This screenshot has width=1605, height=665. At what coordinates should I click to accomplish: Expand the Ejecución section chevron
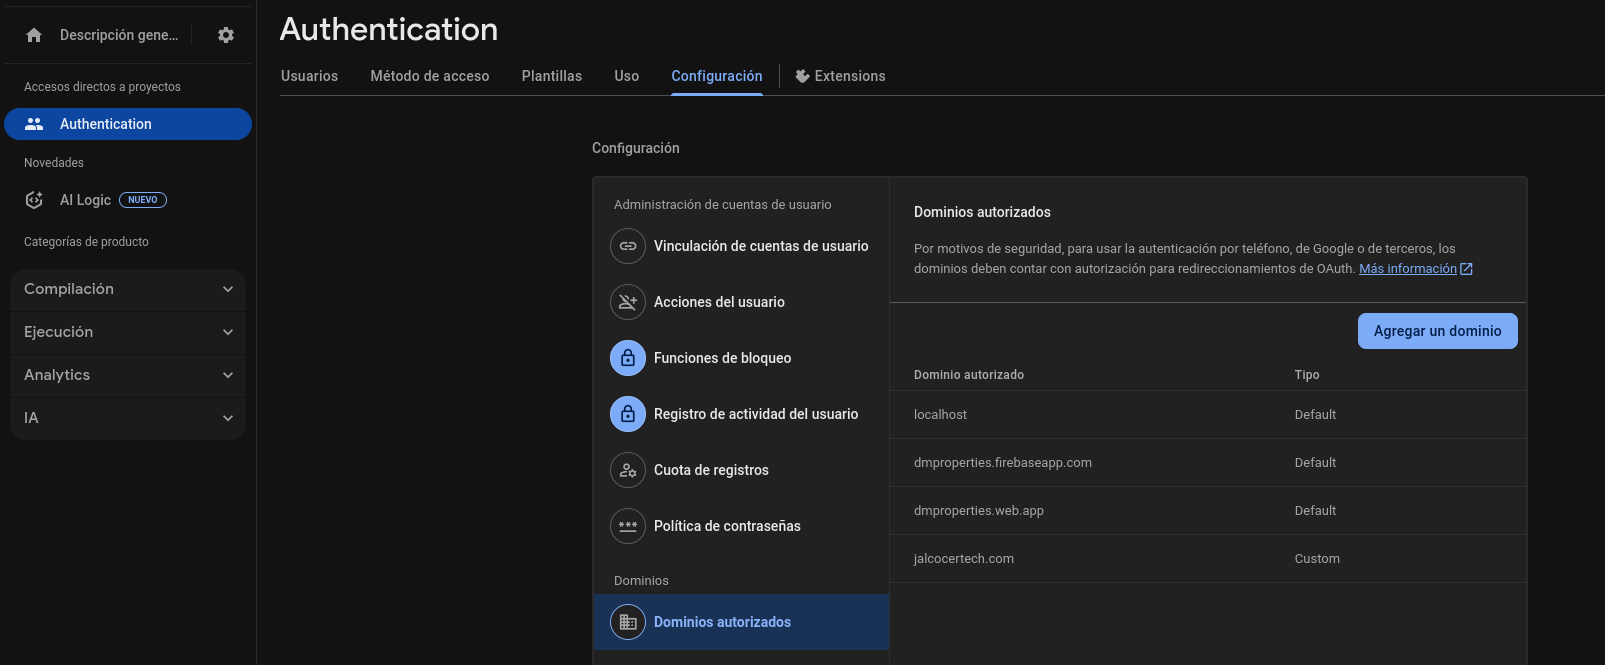(x=228, y=332)
